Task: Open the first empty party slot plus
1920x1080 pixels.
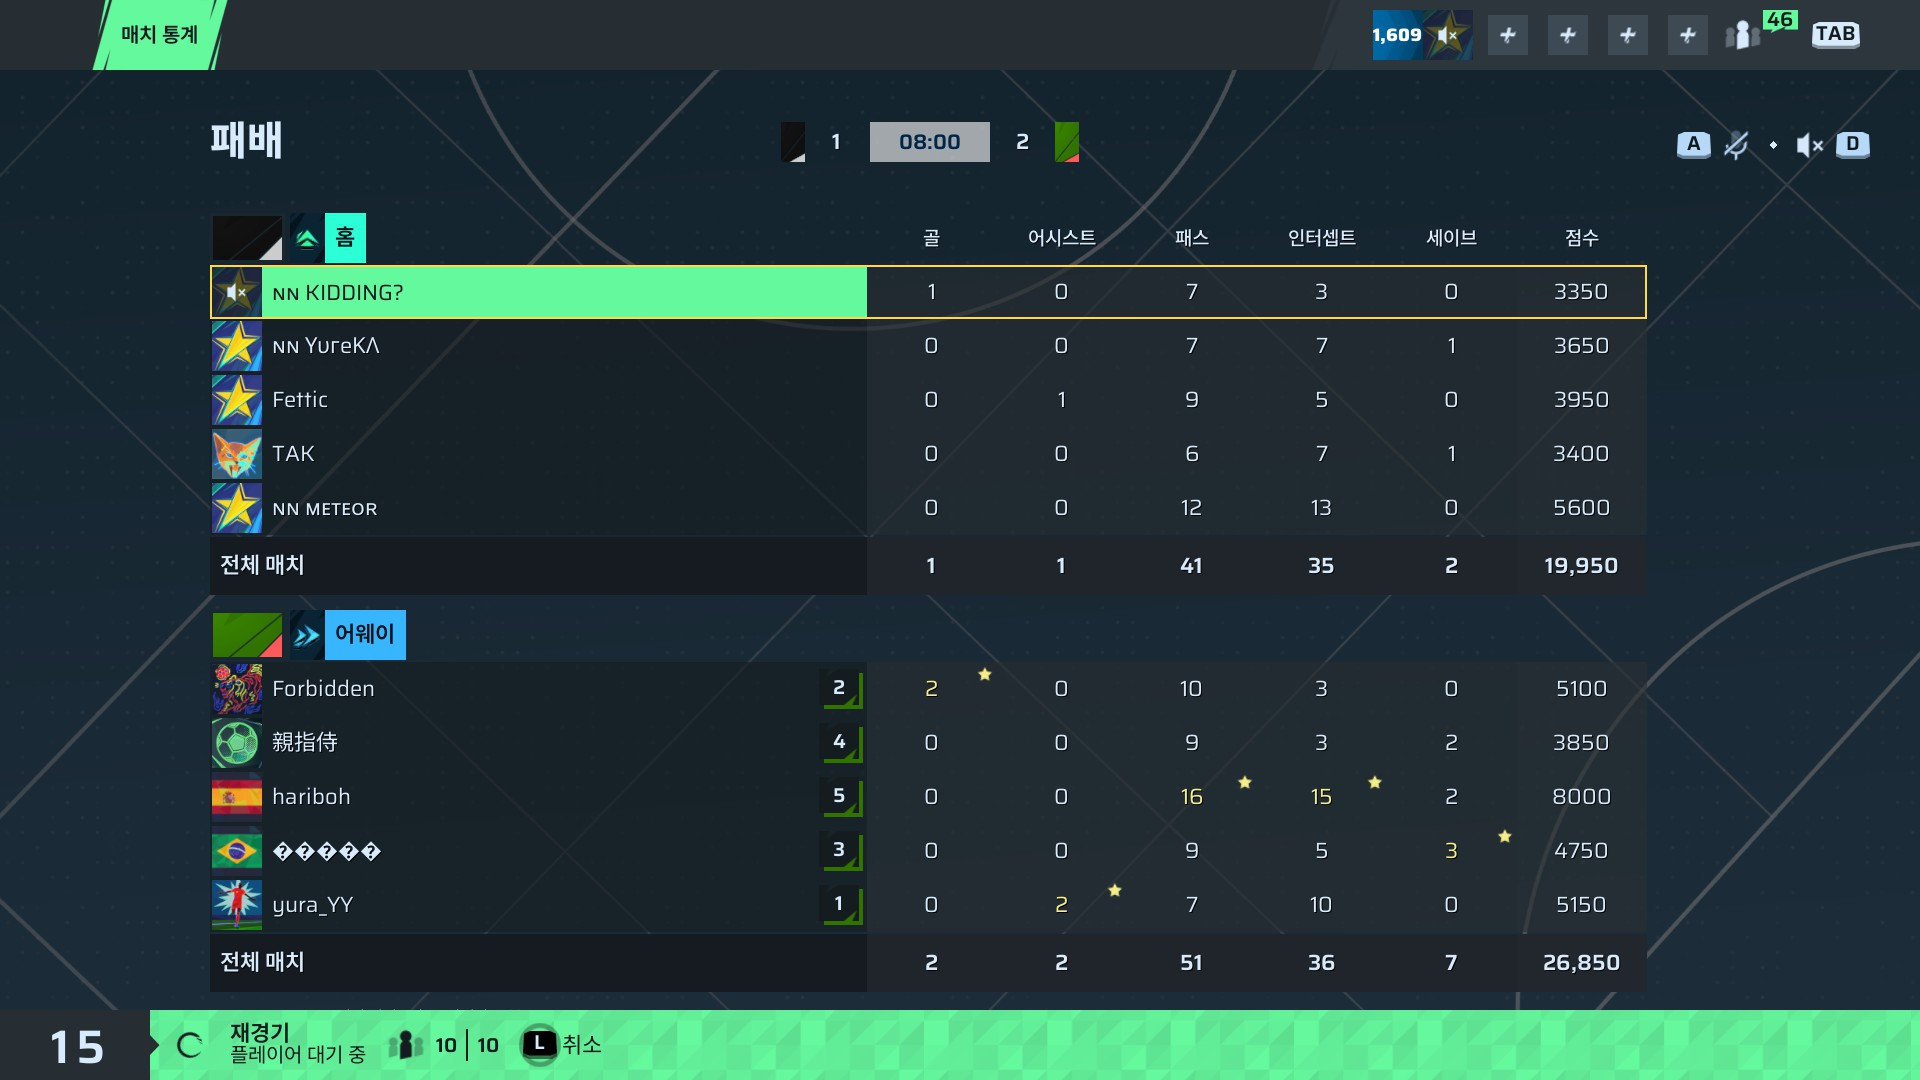Action: pyautogui.click(x=1508, y=35)
